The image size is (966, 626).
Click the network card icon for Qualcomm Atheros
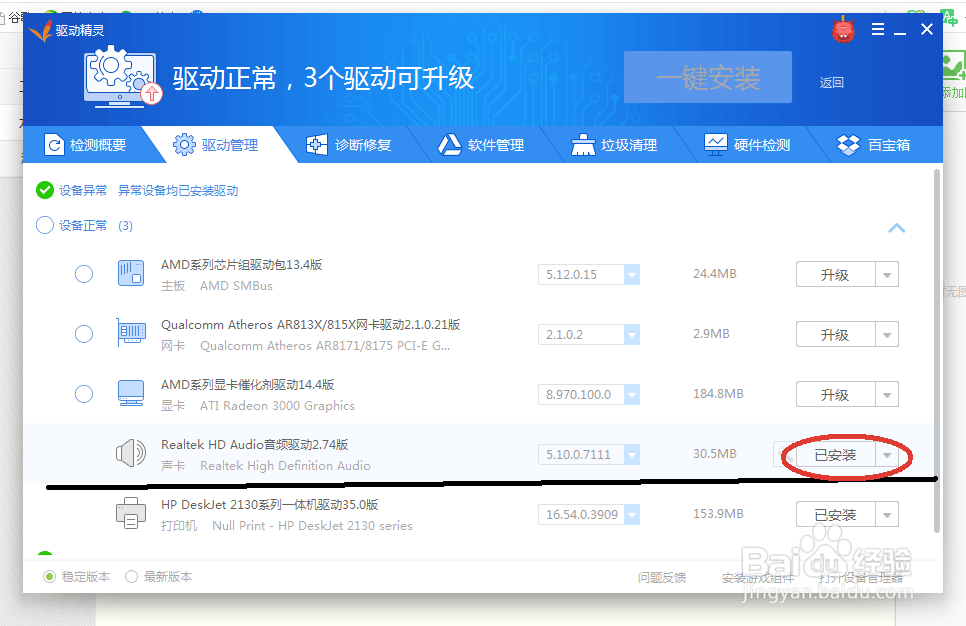131,333
